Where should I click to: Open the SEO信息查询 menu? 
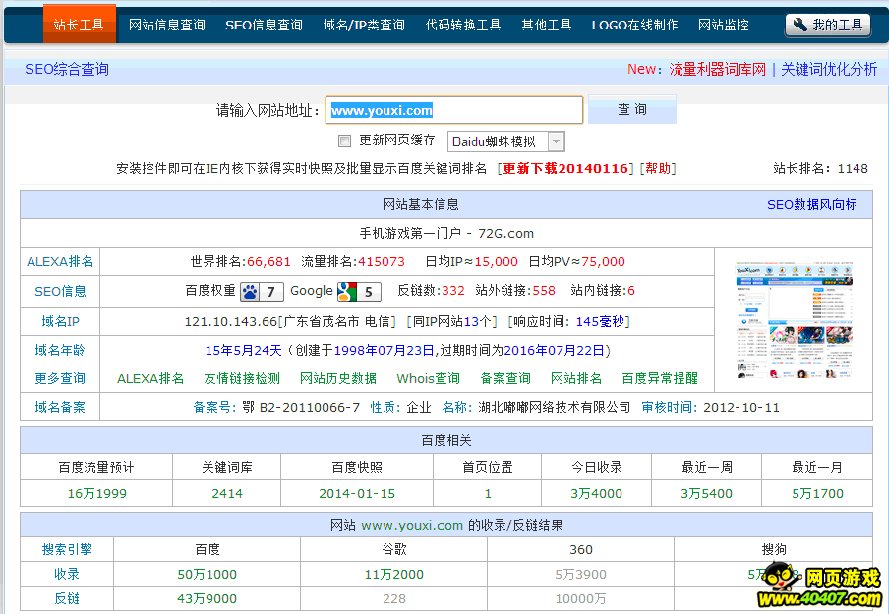pyautogui.click(x=264, y=25)
